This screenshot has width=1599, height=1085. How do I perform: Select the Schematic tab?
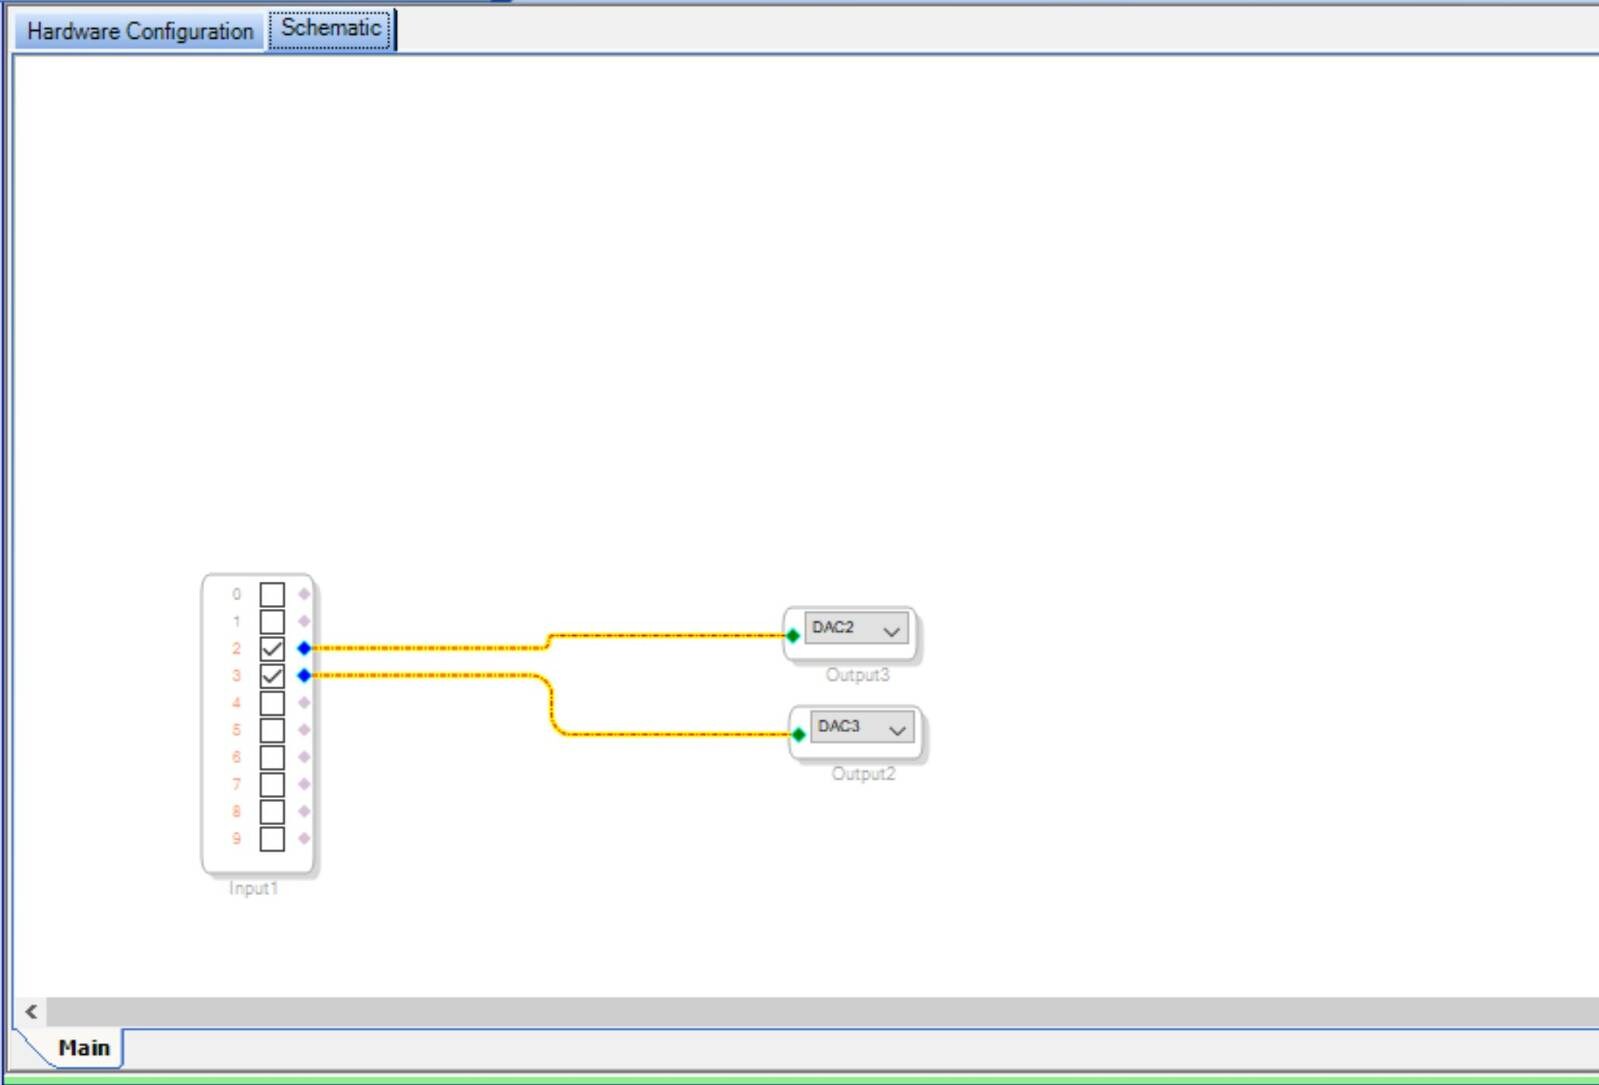coord(331,28)
